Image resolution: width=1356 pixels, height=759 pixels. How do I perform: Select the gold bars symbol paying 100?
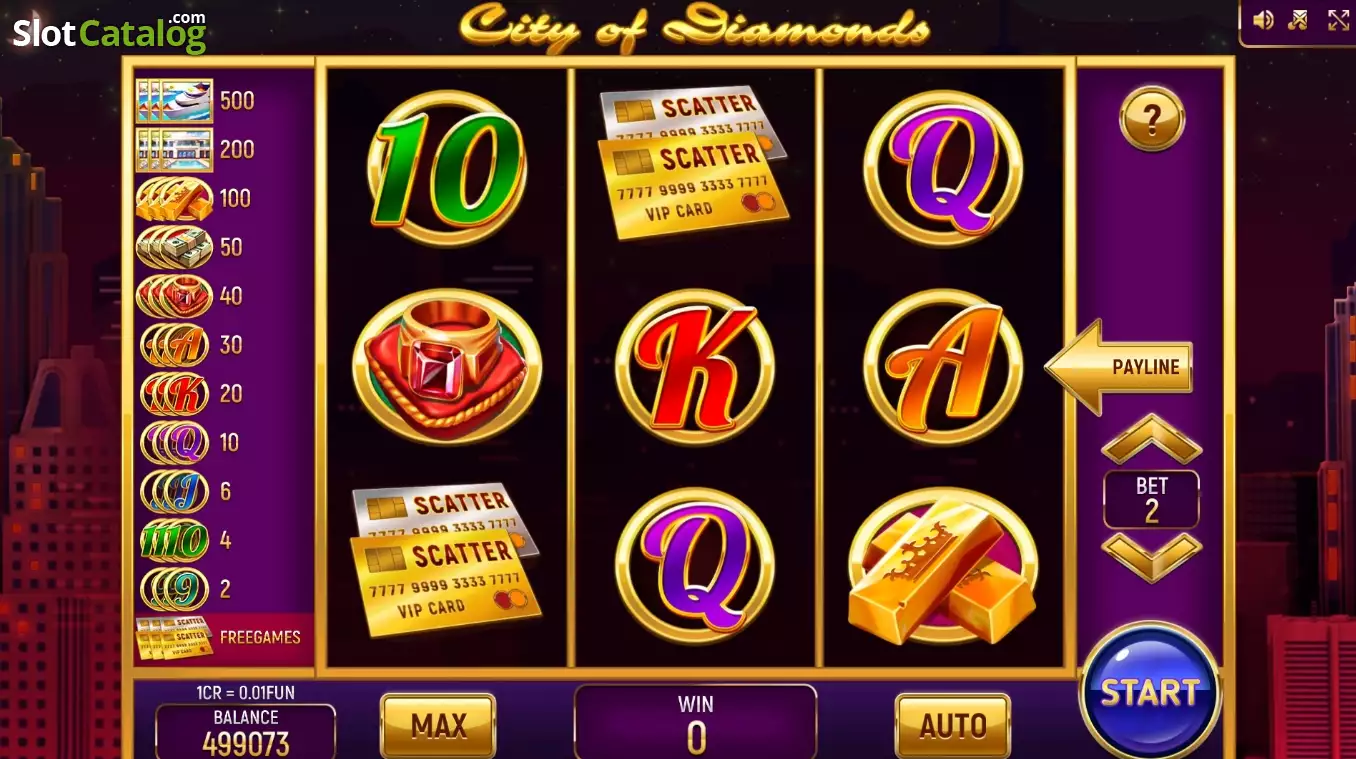tap(174, 199)
